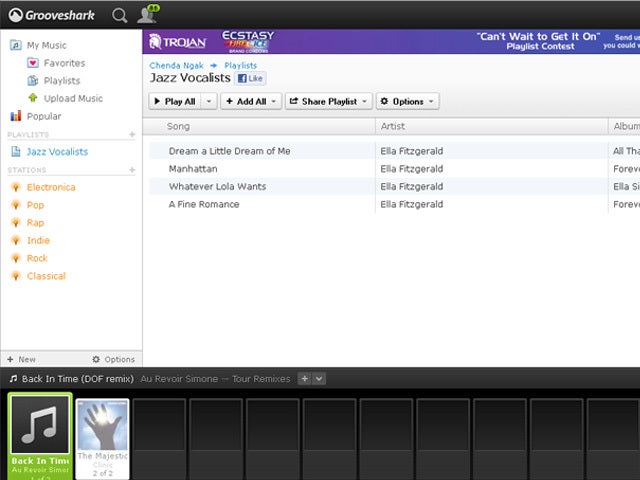Viewport: 640px width, 480px height.
Task: Add a new station with the plus icon
Action: click(132, 170)
